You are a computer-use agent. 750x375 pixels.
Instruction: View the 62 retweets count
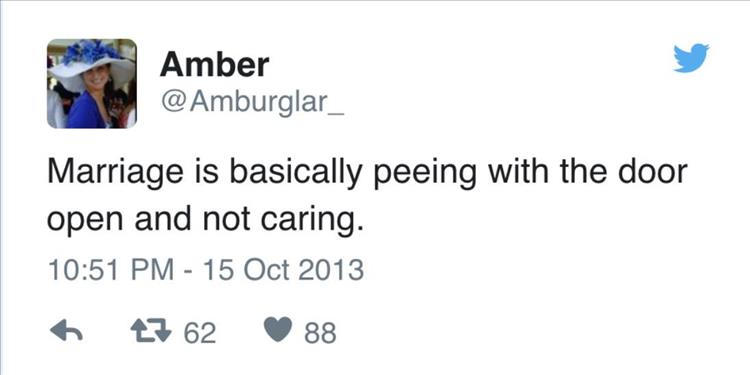click(200, 333)
